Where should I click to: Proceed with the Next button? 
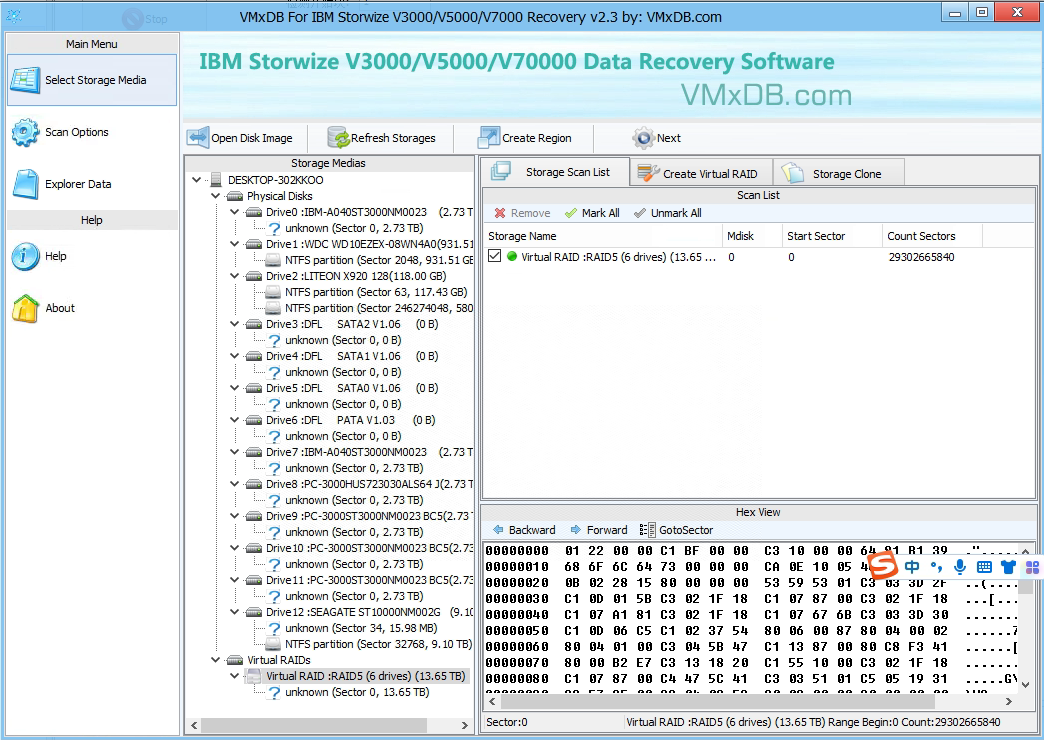(x=656, y=138)
